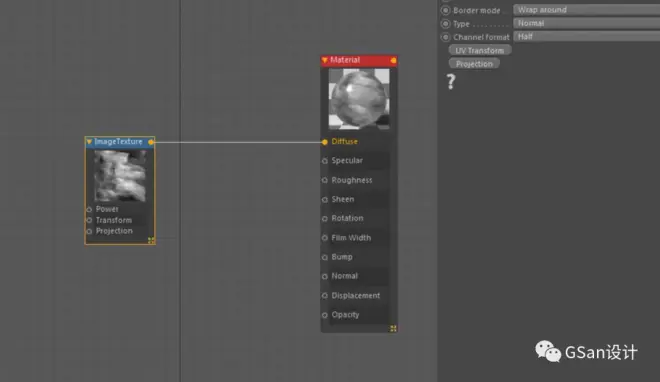Click the Diffuse label on Material node
The width and height of the screenshot is (660, 382).
pyautogui.click(x=344, y=142)
